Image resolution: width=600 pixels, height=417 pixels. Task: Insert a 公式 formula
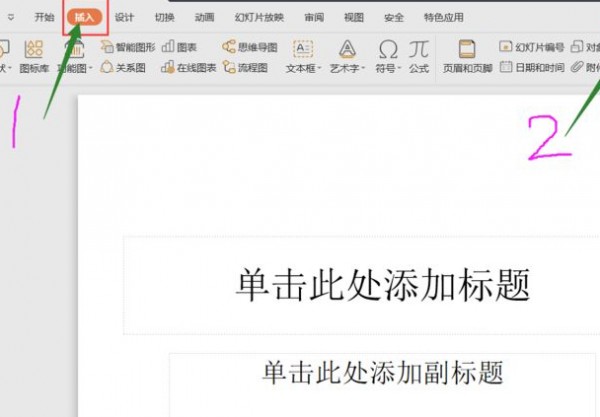[419, 57]
